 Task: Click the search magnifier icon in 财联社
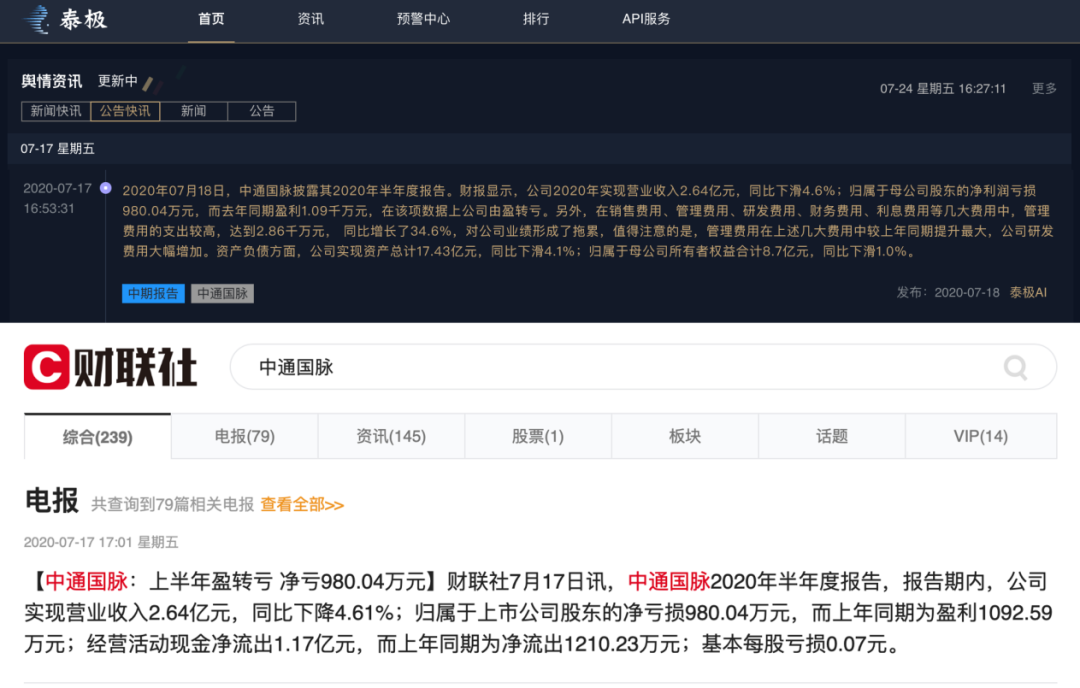(1015, 367)
